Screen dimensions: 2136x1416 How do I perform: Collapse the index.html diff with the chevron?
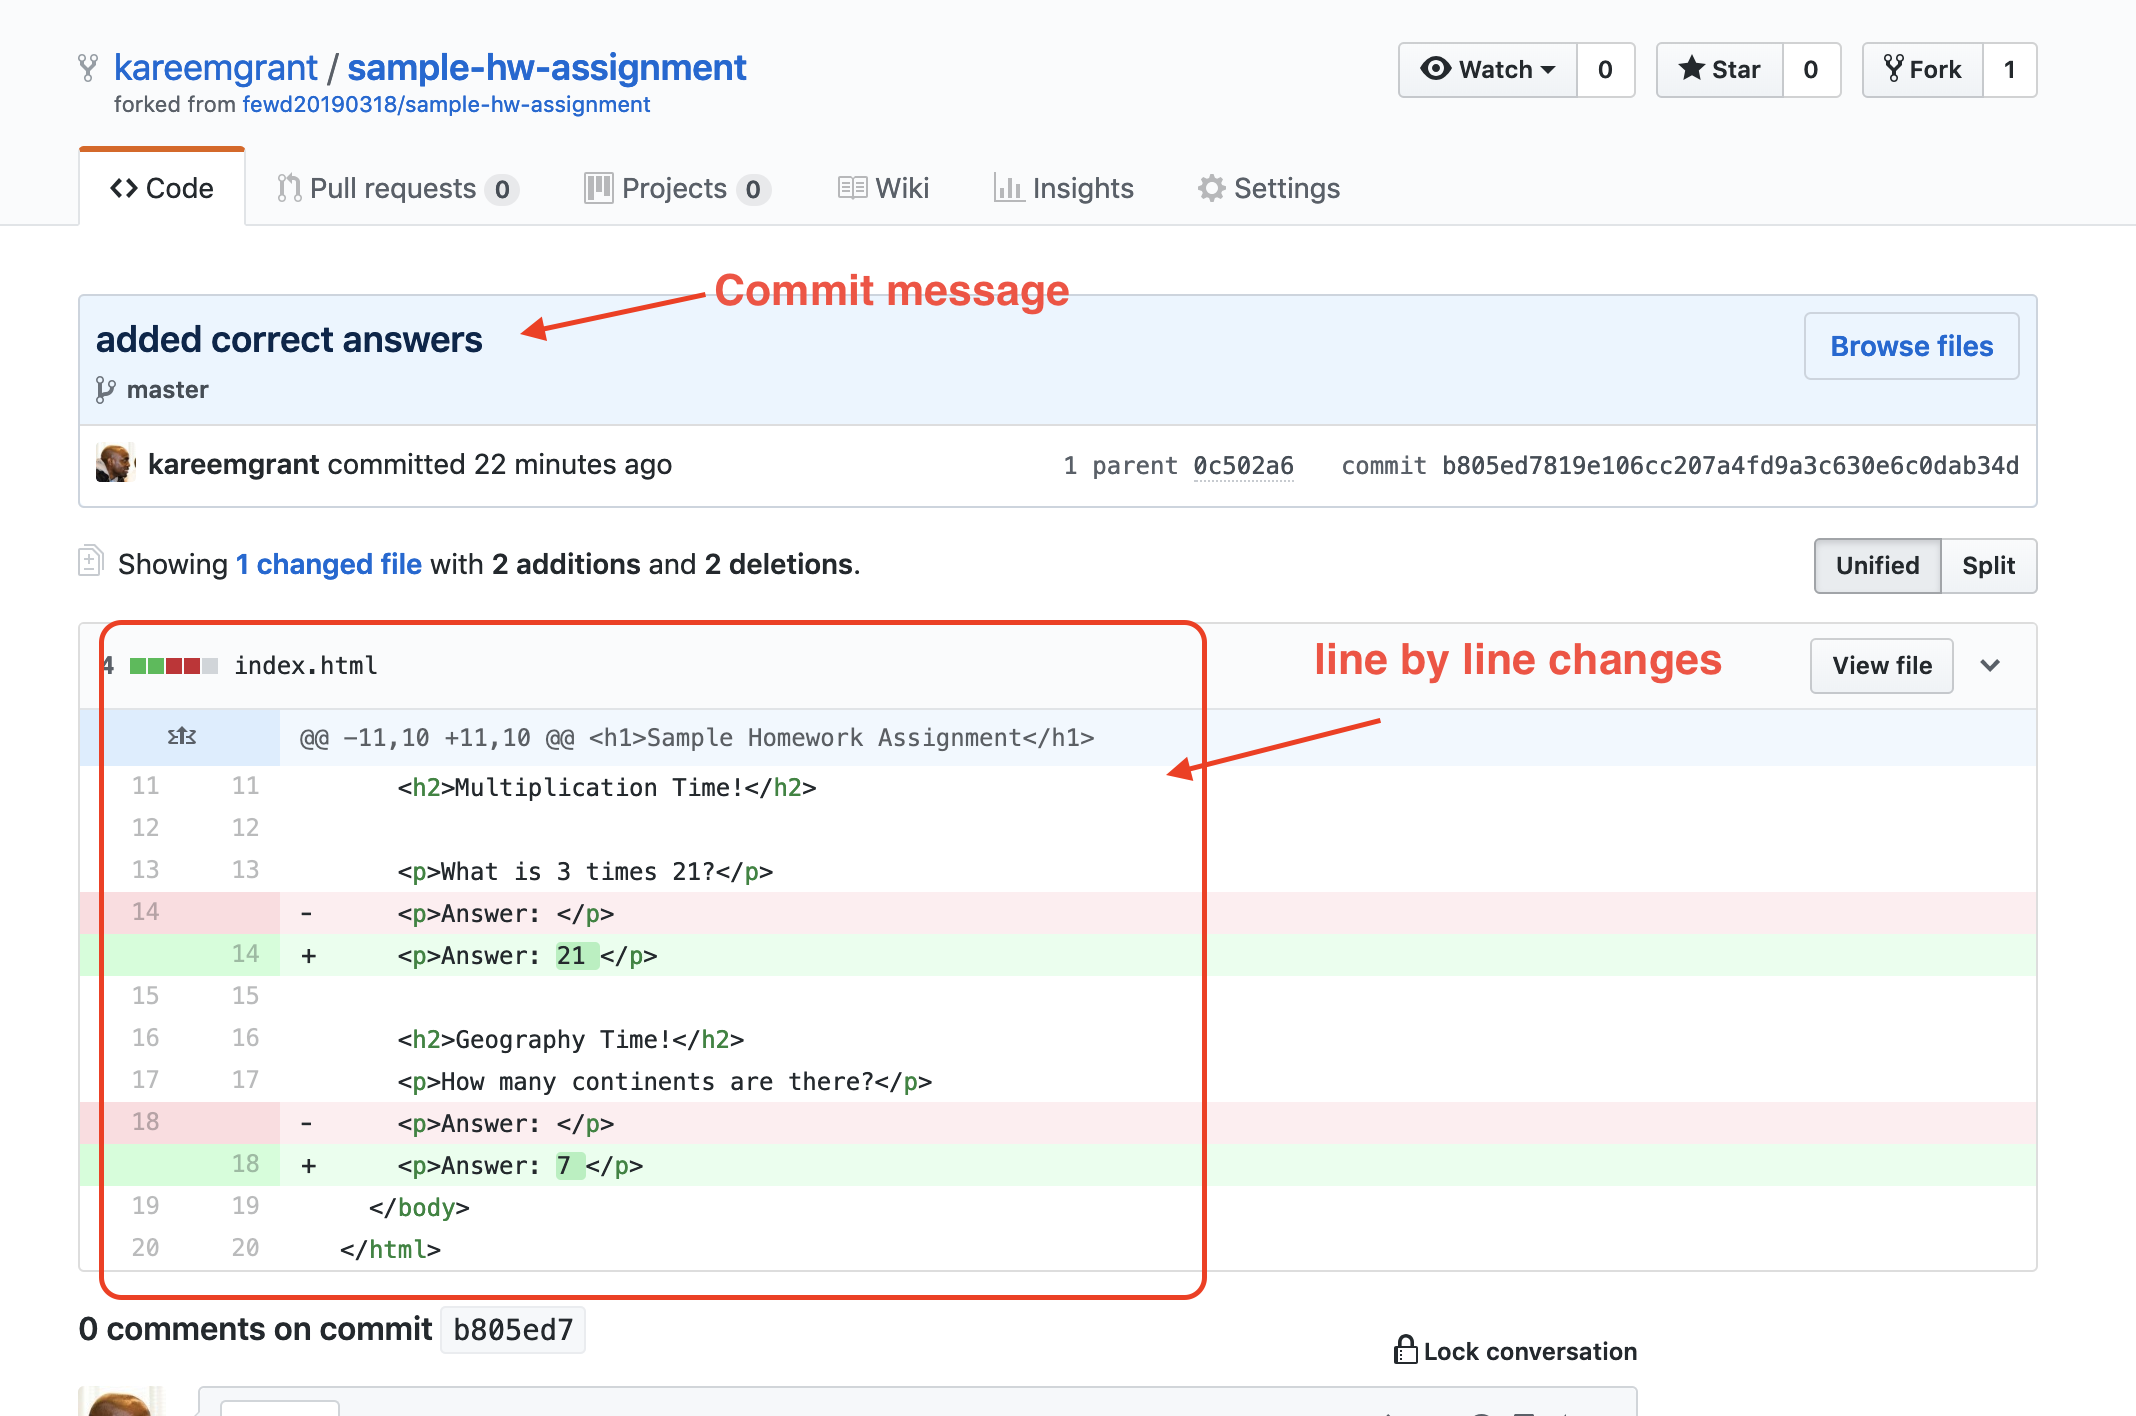coord(1990,666)
